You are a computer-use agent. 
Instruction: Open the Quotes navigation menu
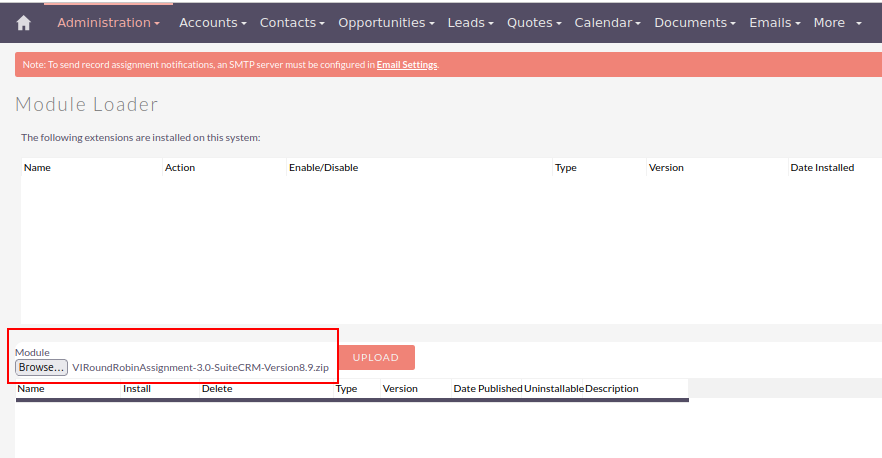[534, 22]
